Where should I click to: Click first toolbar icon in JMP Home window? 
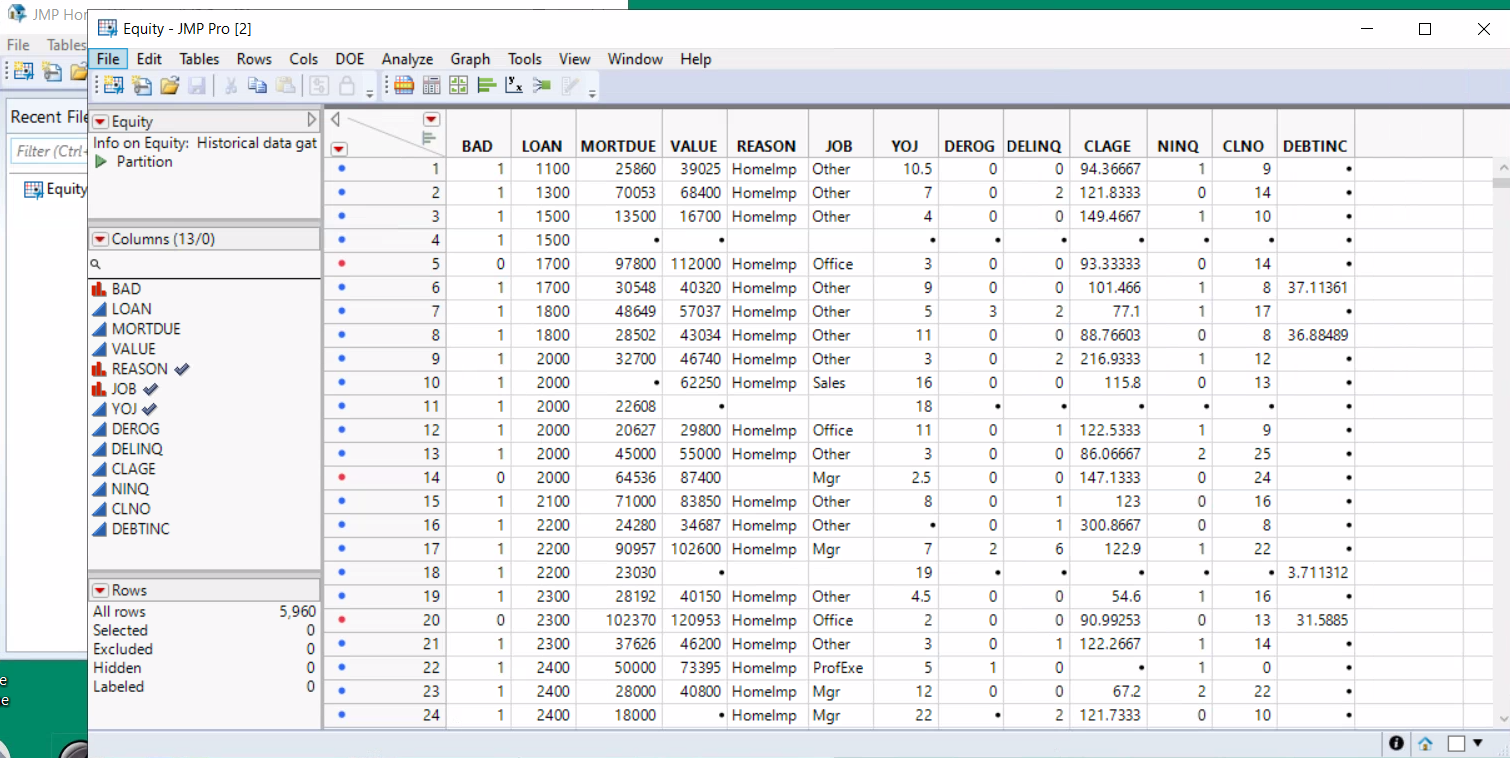(23, 71)
